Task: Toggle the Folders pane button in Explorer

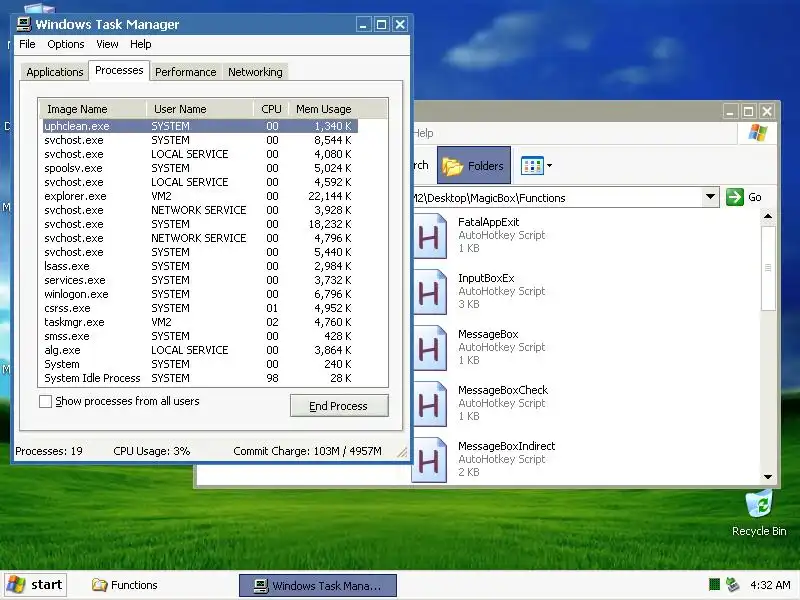Action: point(473,165)
